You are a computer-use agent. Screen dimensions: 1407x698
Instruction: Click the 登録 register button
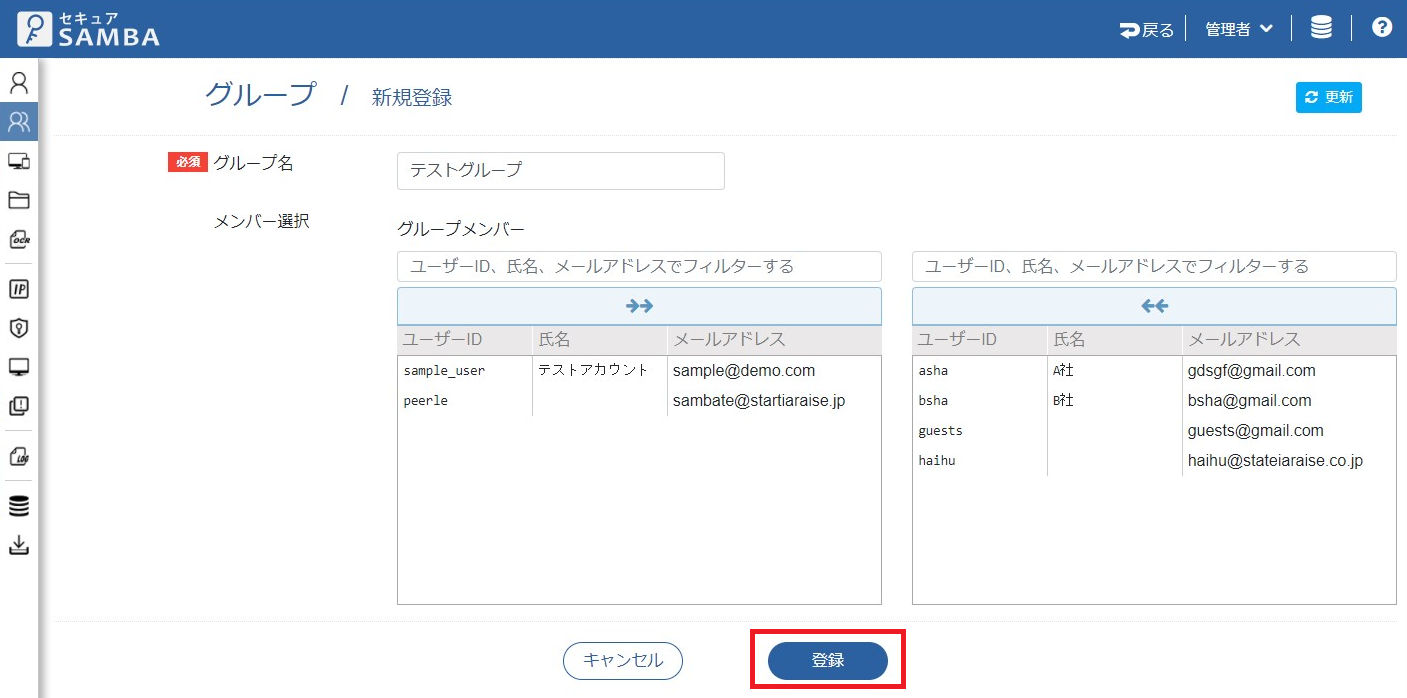(x=827, y=661)
